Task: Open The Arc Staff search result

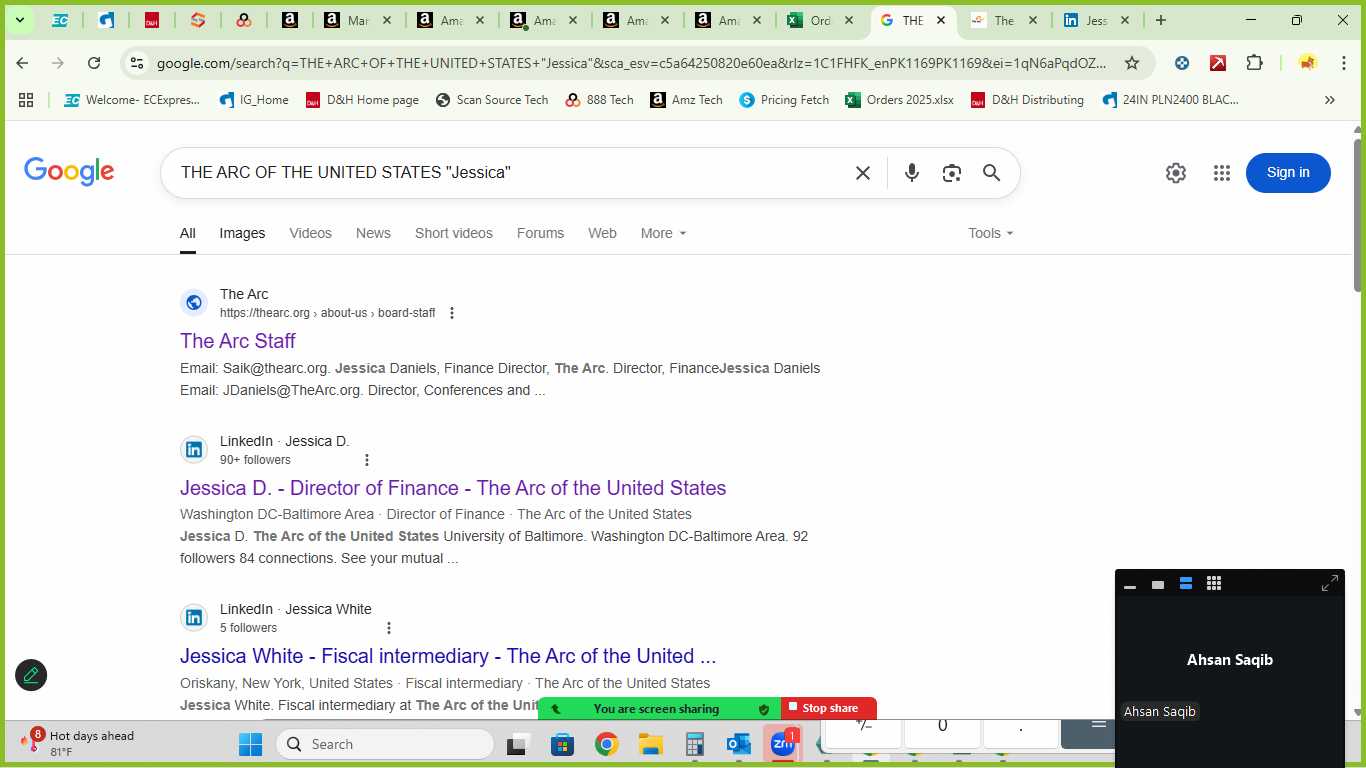Action: pyautogui.click(x=238, y=341)
